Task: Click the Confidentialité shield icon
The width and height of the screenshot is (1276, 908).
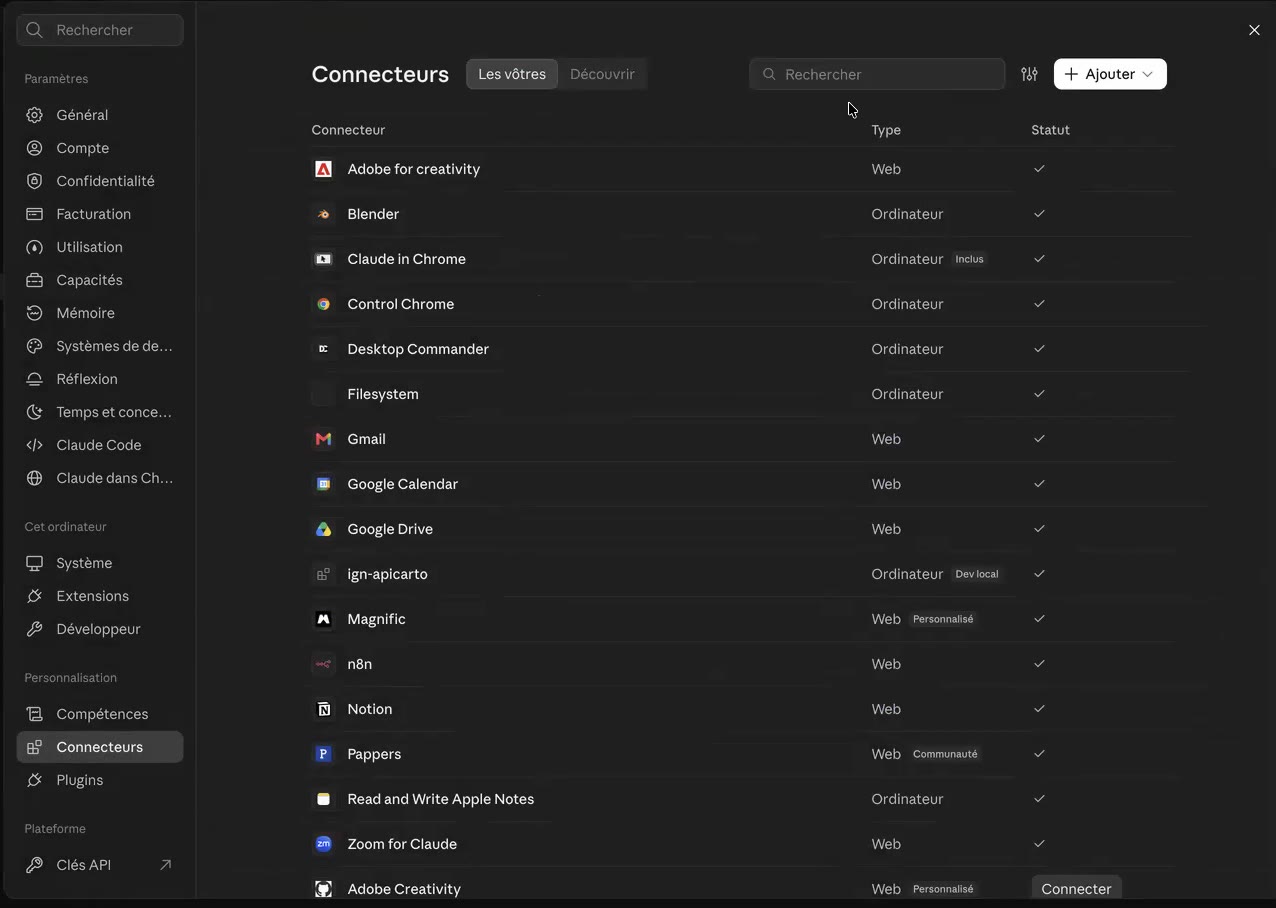Action: 35,181
